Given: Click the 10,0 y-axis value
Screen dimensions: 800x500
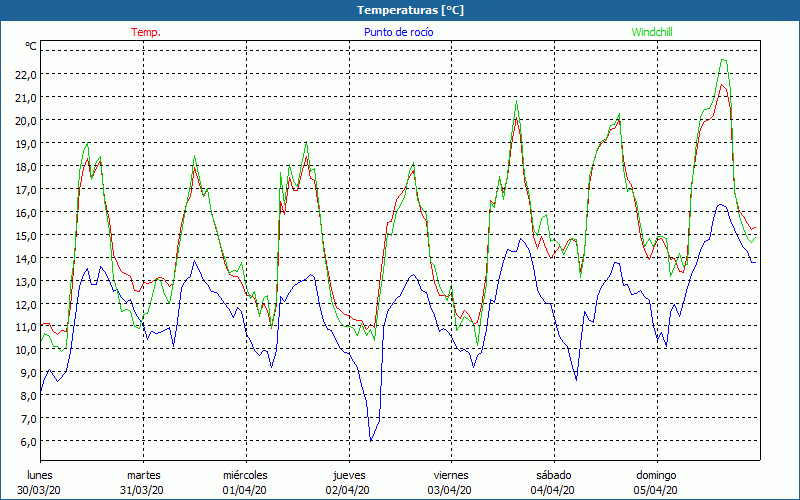Looking at the screenshot, I should [27, 349].
